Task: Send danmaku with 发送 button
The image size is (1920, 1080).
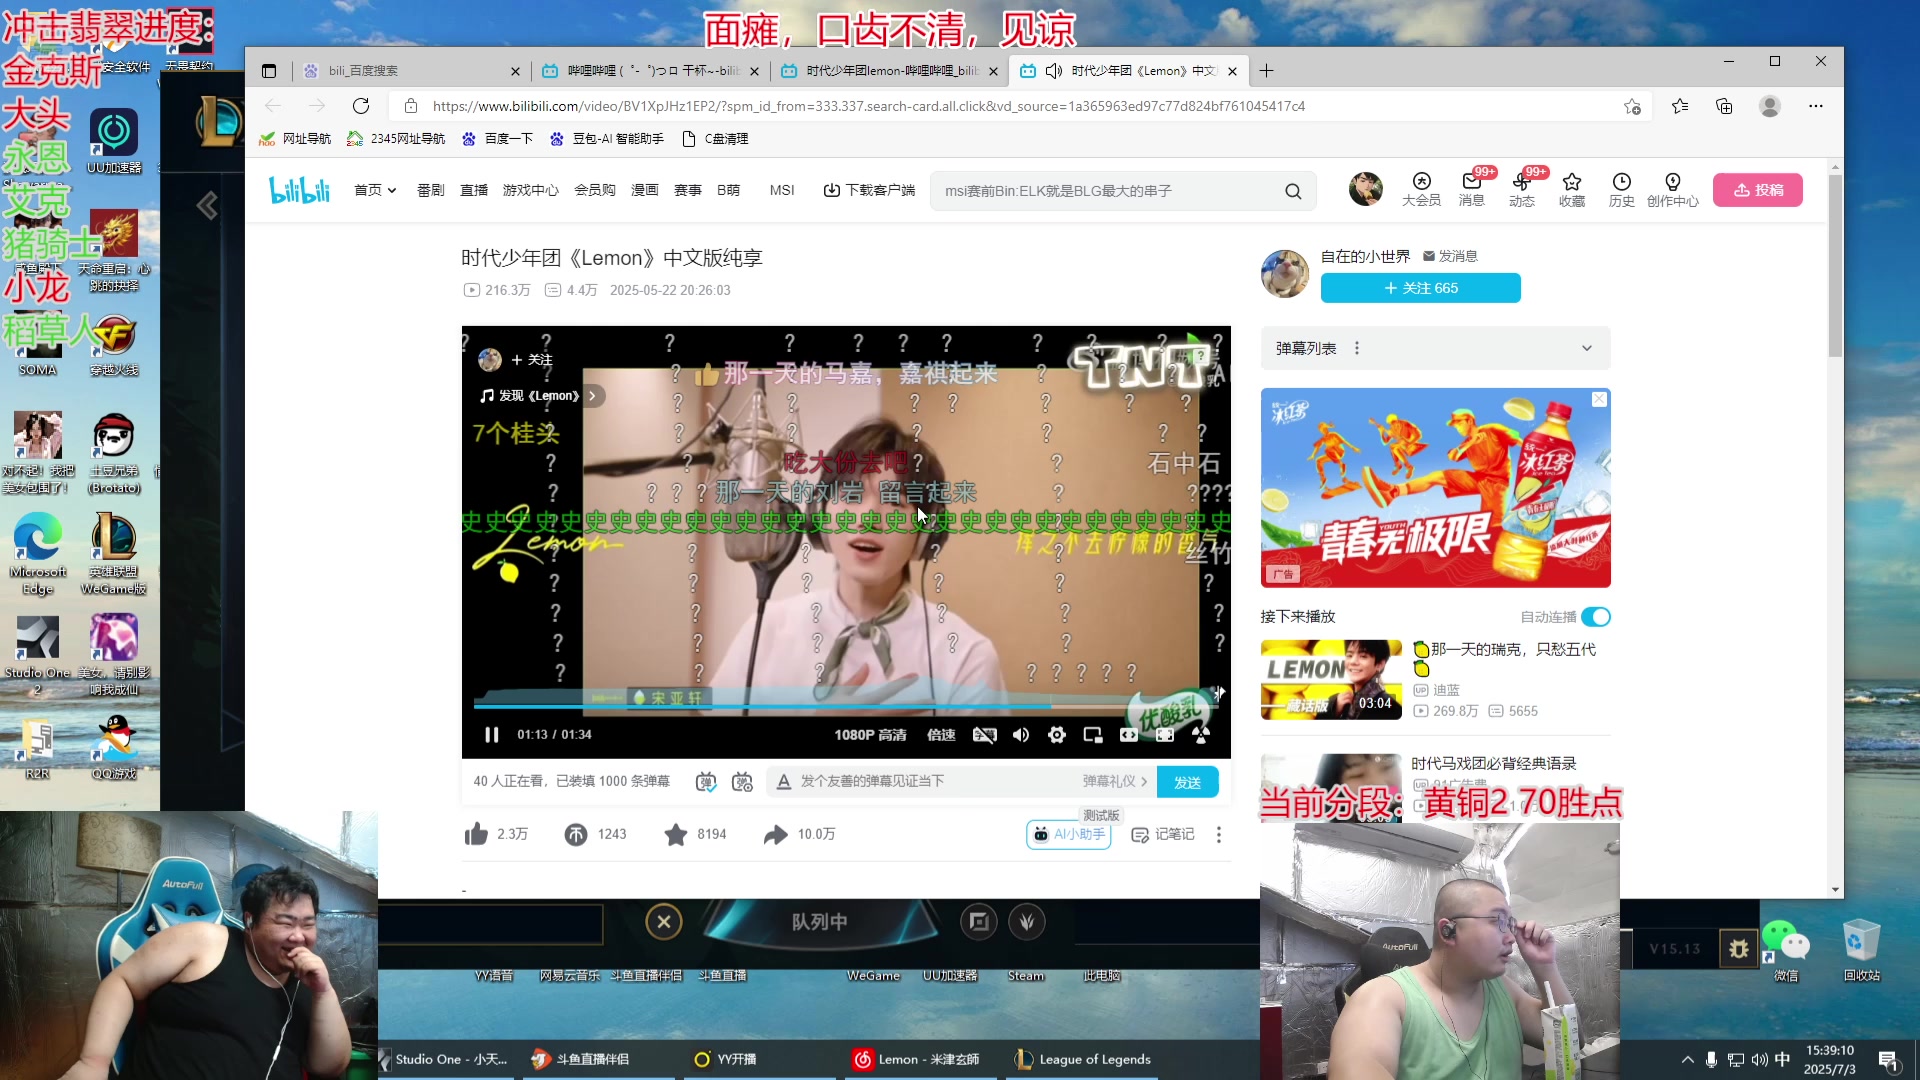Action: (x=1187, y=782)
